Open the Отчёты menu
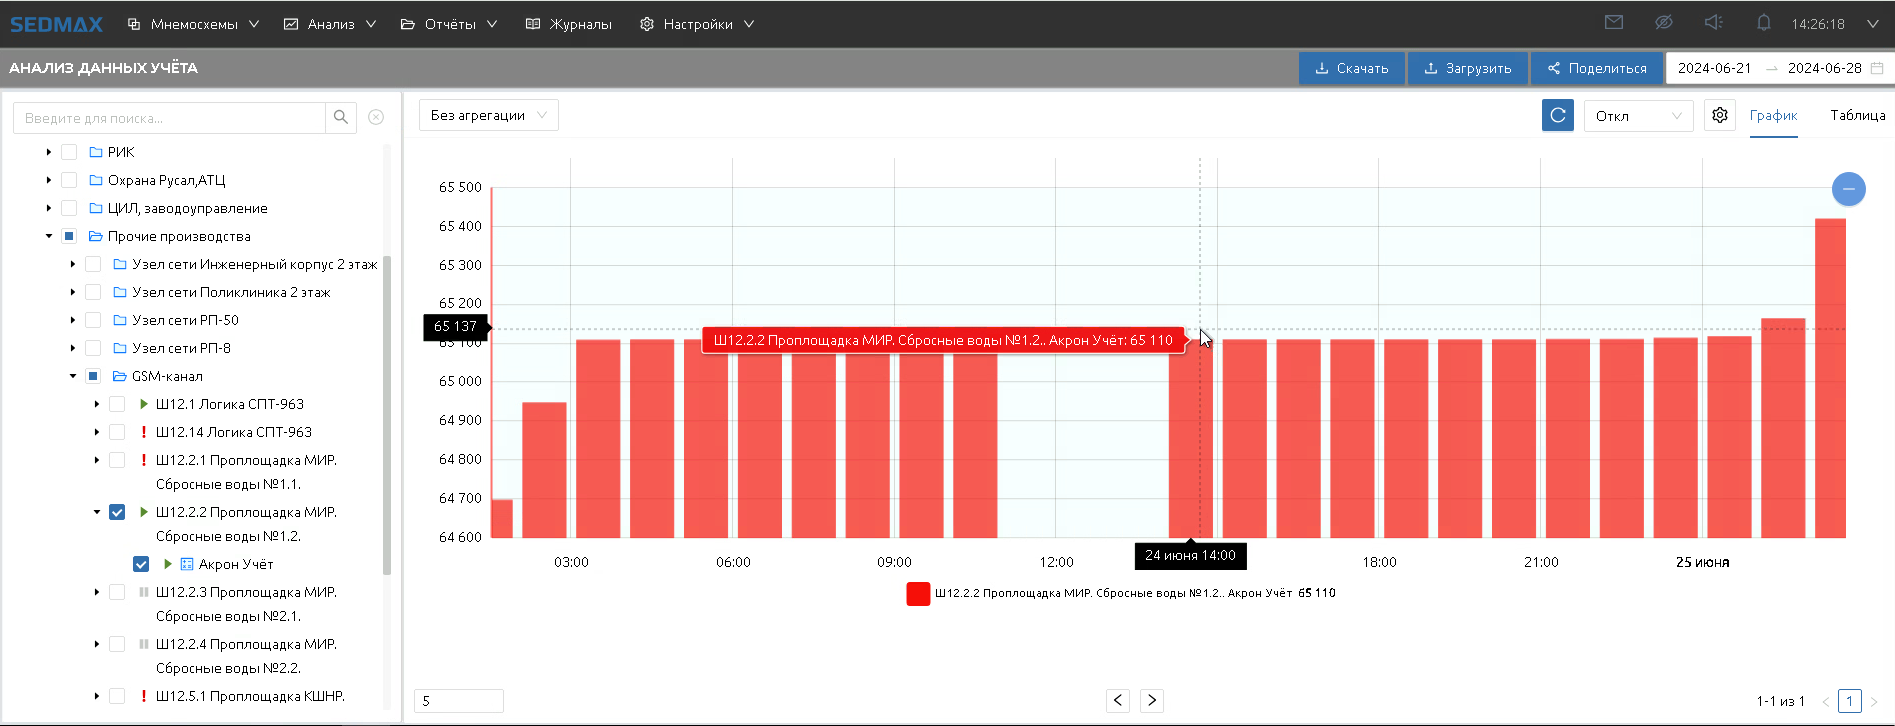 pos(449,24)
